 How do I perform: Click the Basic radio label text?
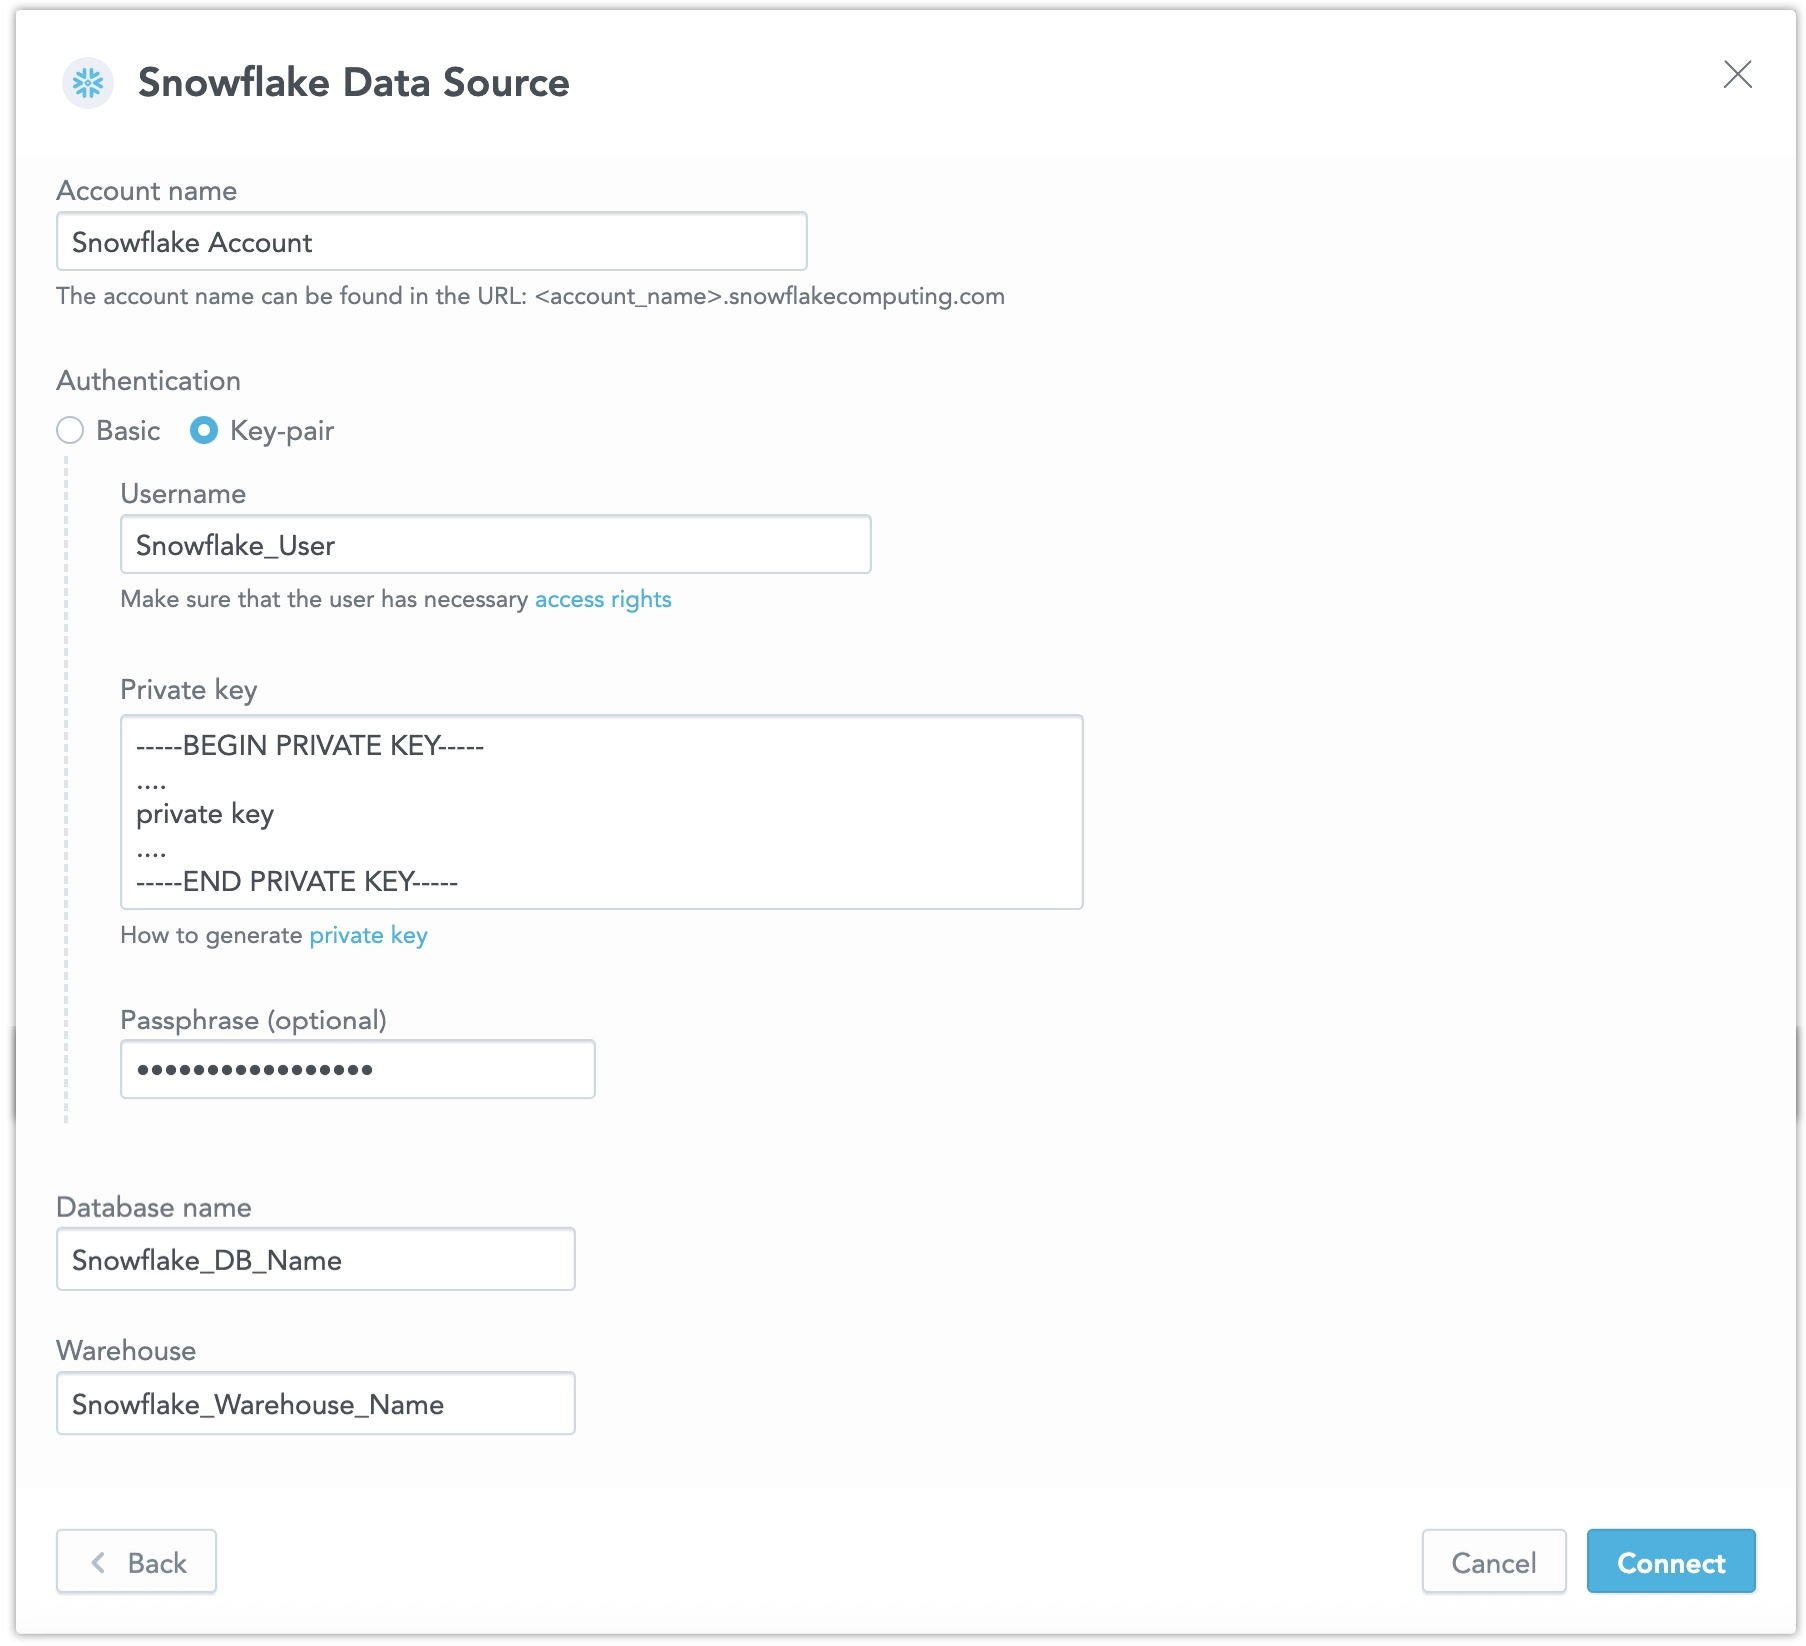(128, 430)
